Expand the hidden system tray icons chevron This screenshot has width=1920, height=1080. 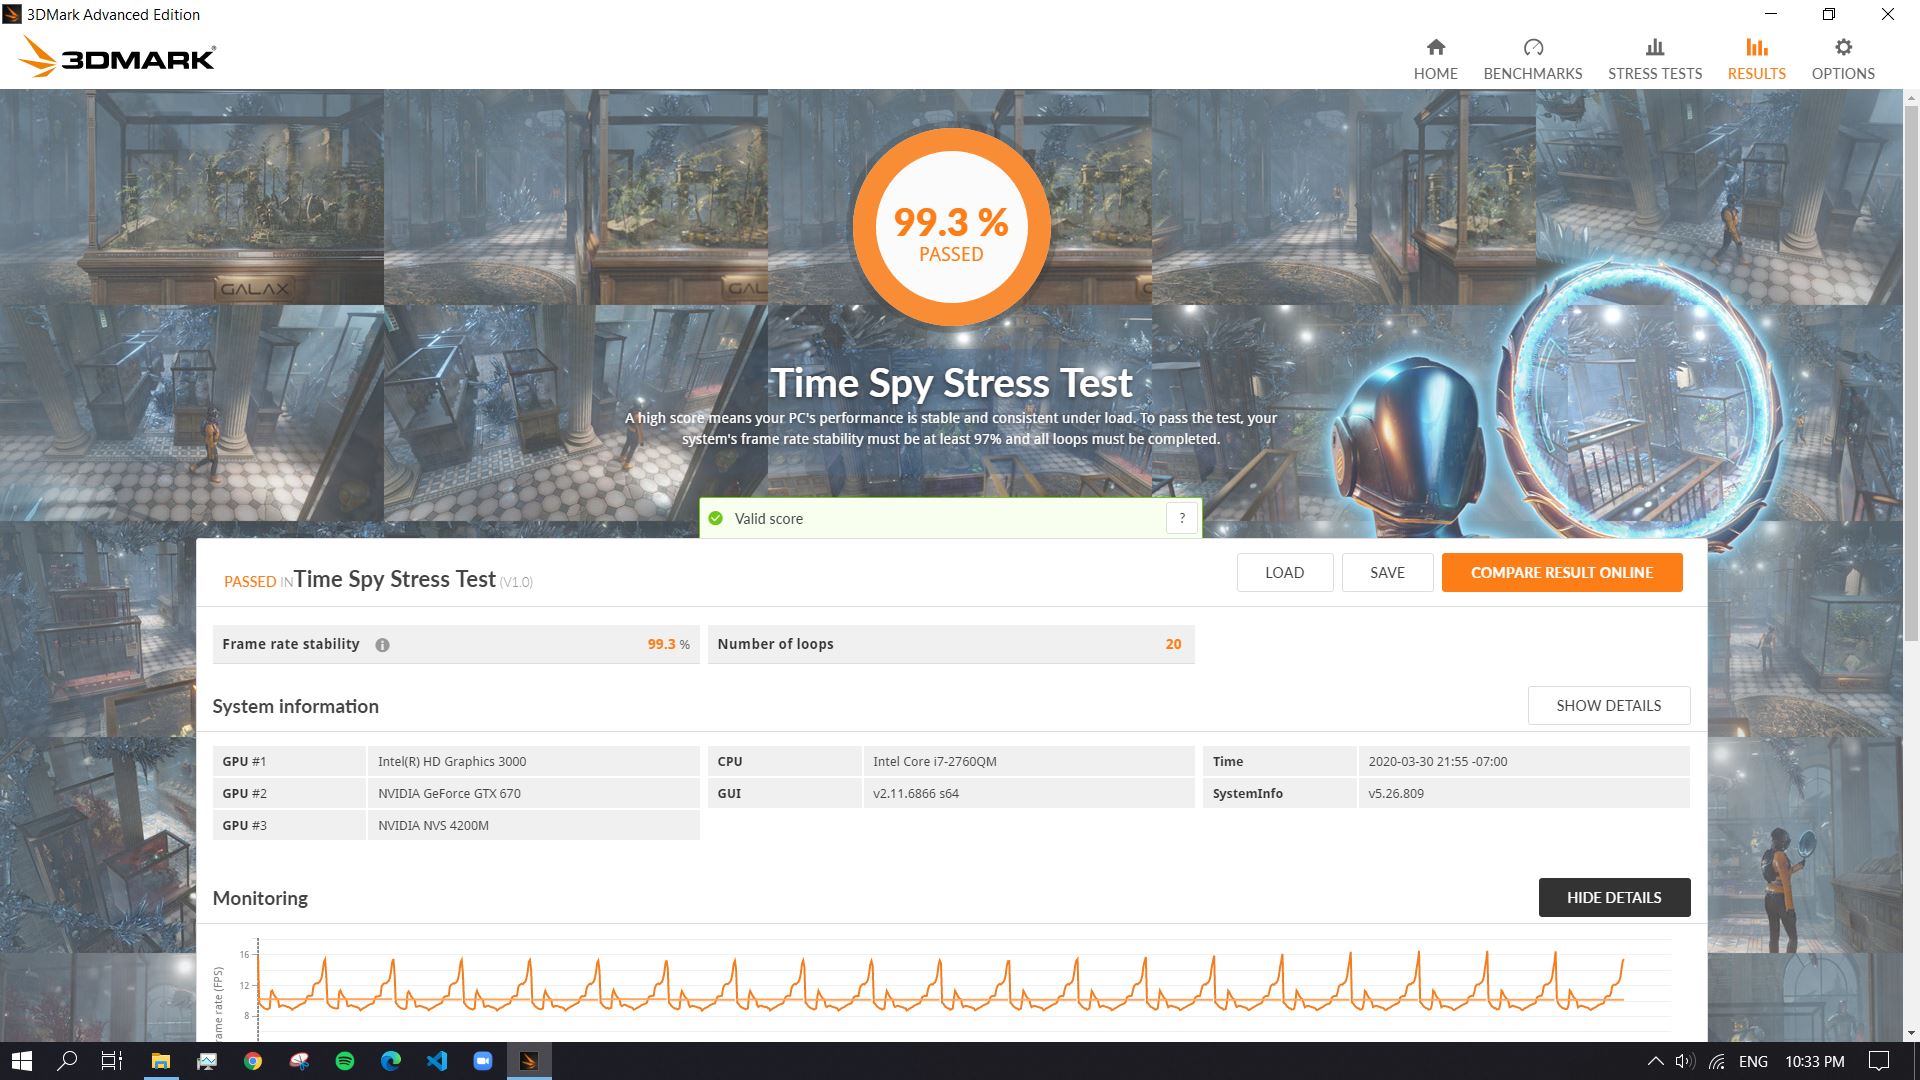point(1655,1061)
